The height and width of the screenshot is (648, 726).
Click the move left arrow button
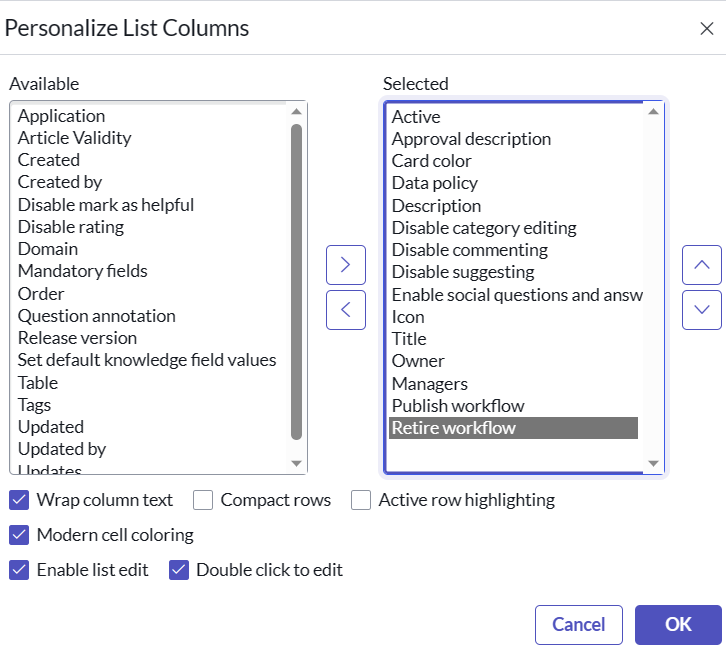[346, 309]
